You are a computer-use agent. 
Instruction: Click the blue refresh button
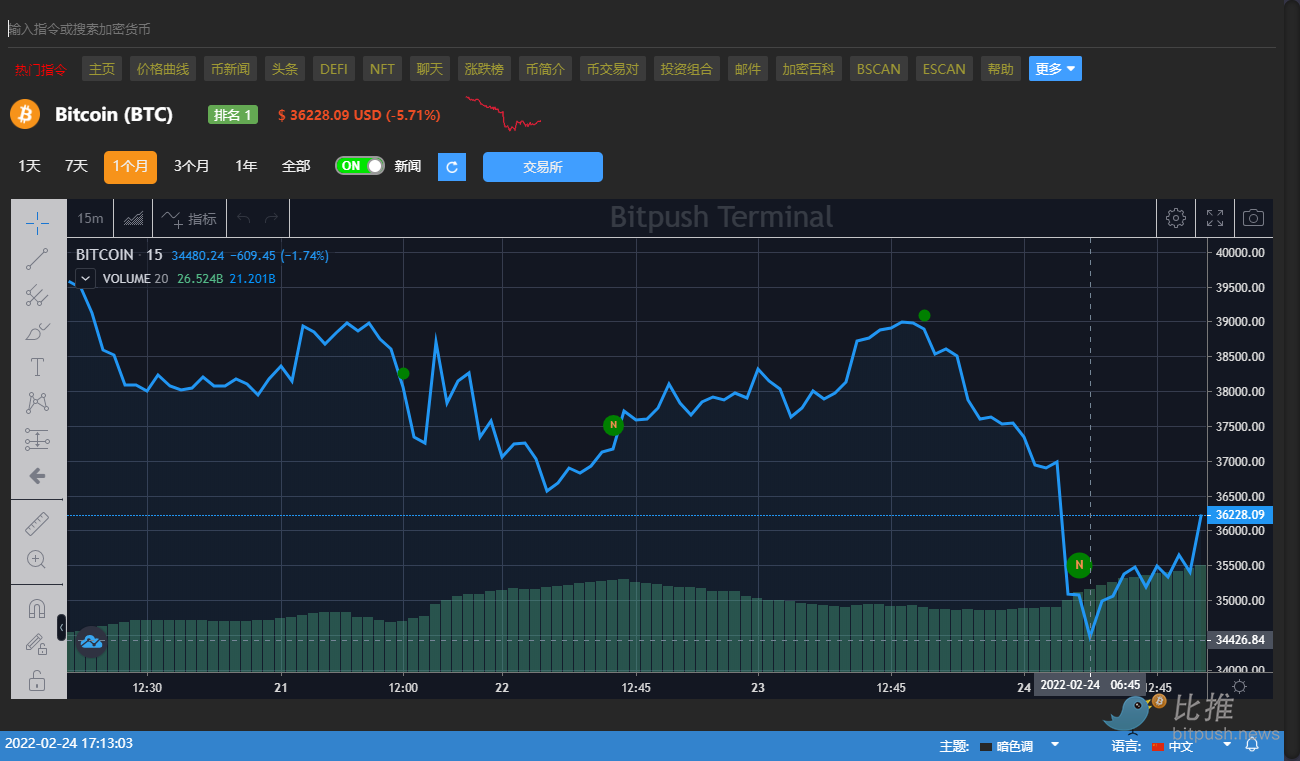(452, 167)
